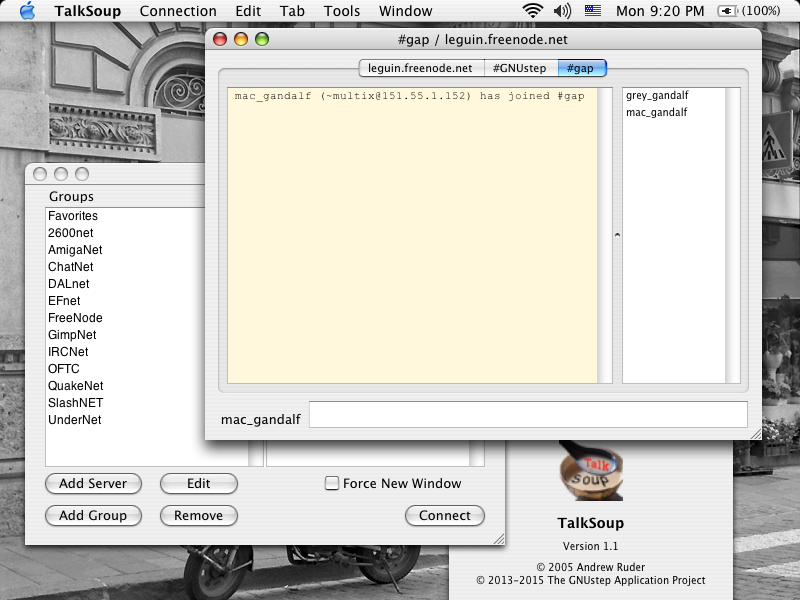Open the TalkSoup application menu
Viewport: 800px width, 600px height.
click(x=88, y=11)
